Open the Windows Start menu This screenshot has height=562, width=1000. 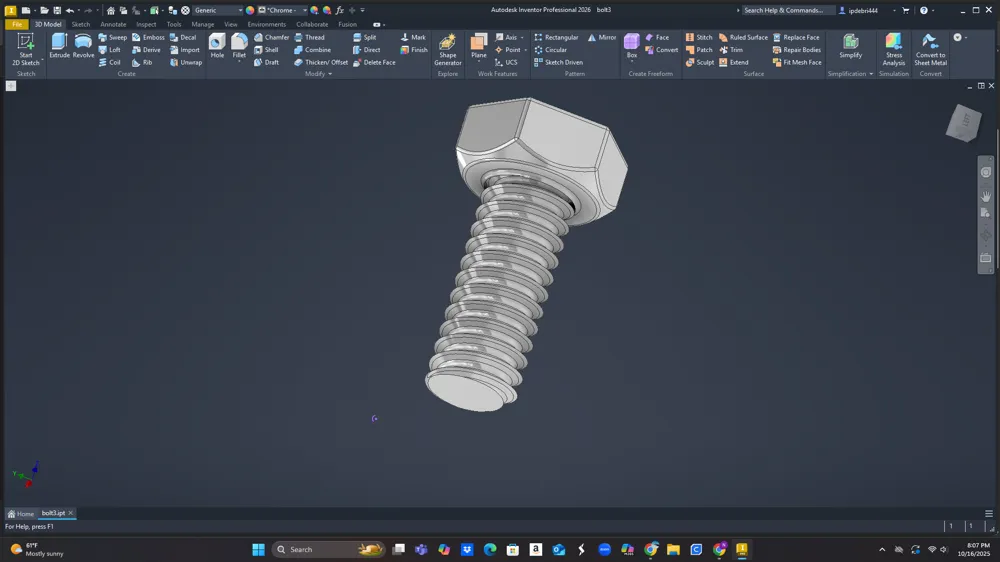pyautogui.click(x=258, y=549)
